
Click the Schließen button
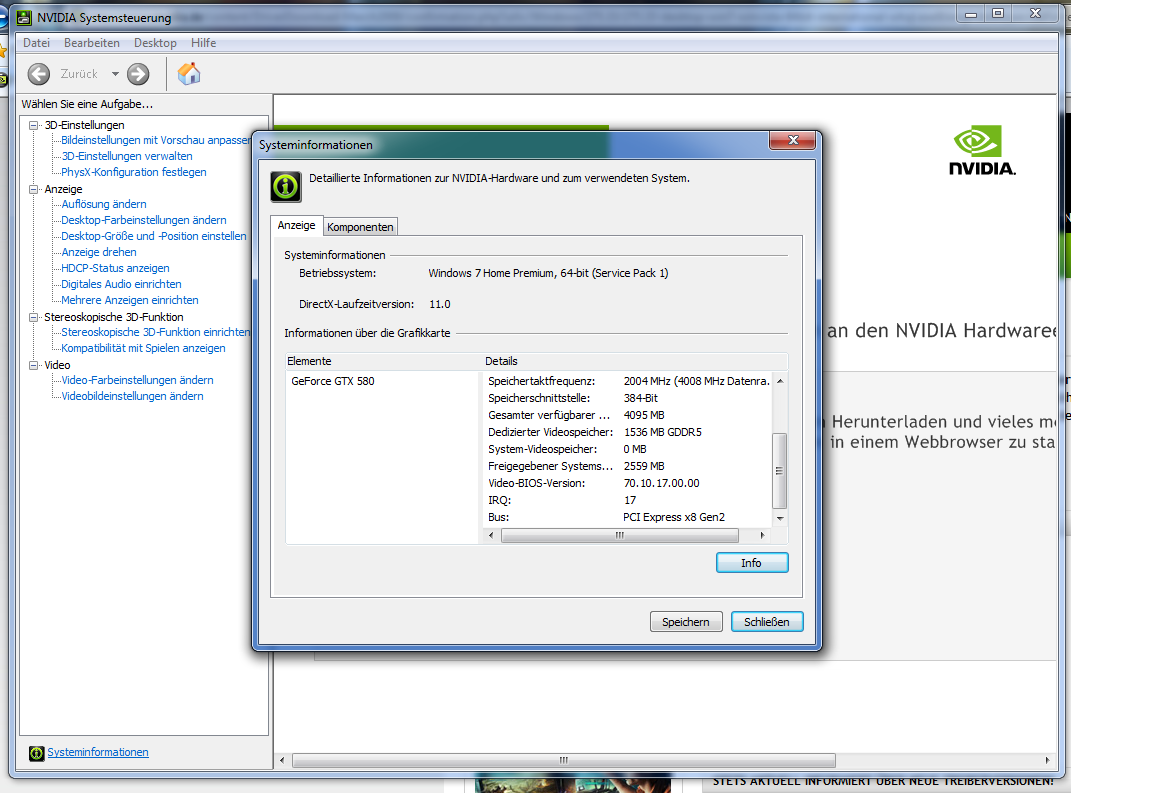click(x=766, y=622)
